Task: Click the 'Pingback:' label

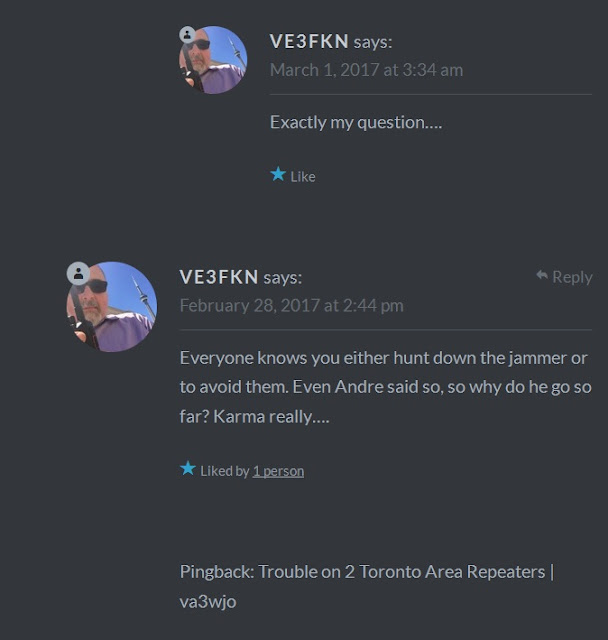Action: coord(217,572)
